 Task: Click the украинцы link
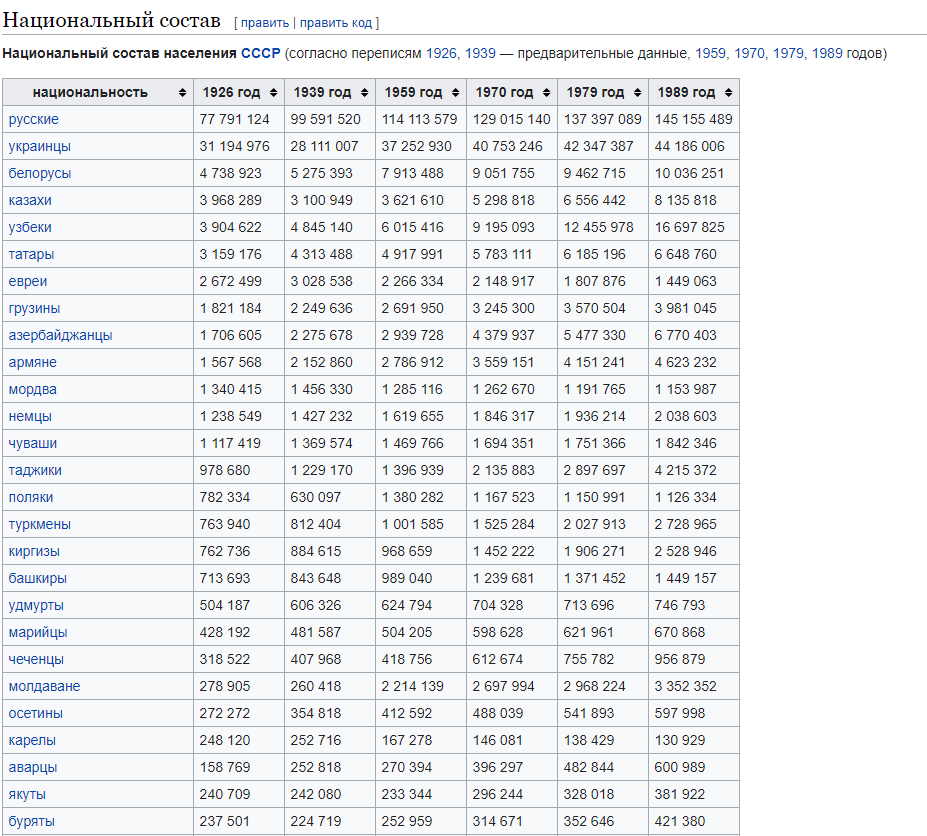coord(40,146)
